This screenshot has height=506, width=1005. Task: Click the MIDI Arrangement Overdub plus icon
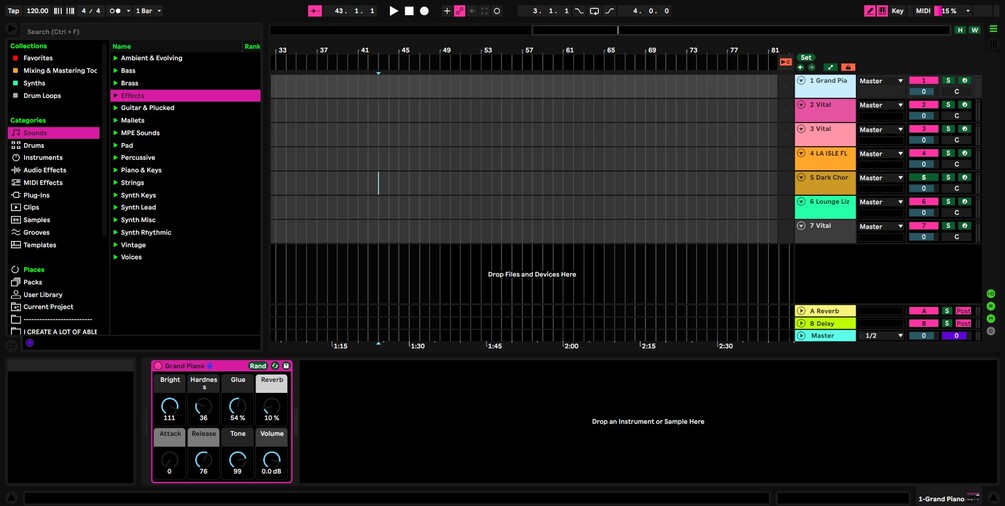pos(447,11)
